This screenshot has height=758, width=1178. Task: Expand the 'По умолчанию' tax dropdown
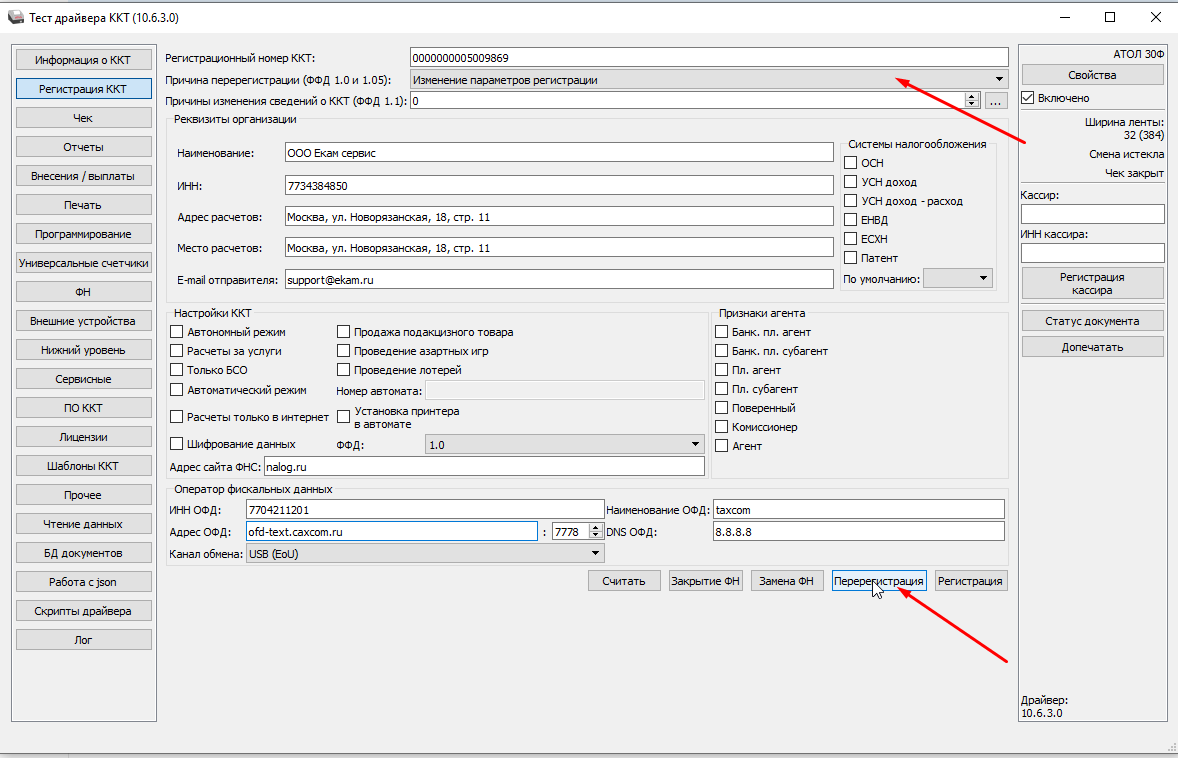click(958, 279)
